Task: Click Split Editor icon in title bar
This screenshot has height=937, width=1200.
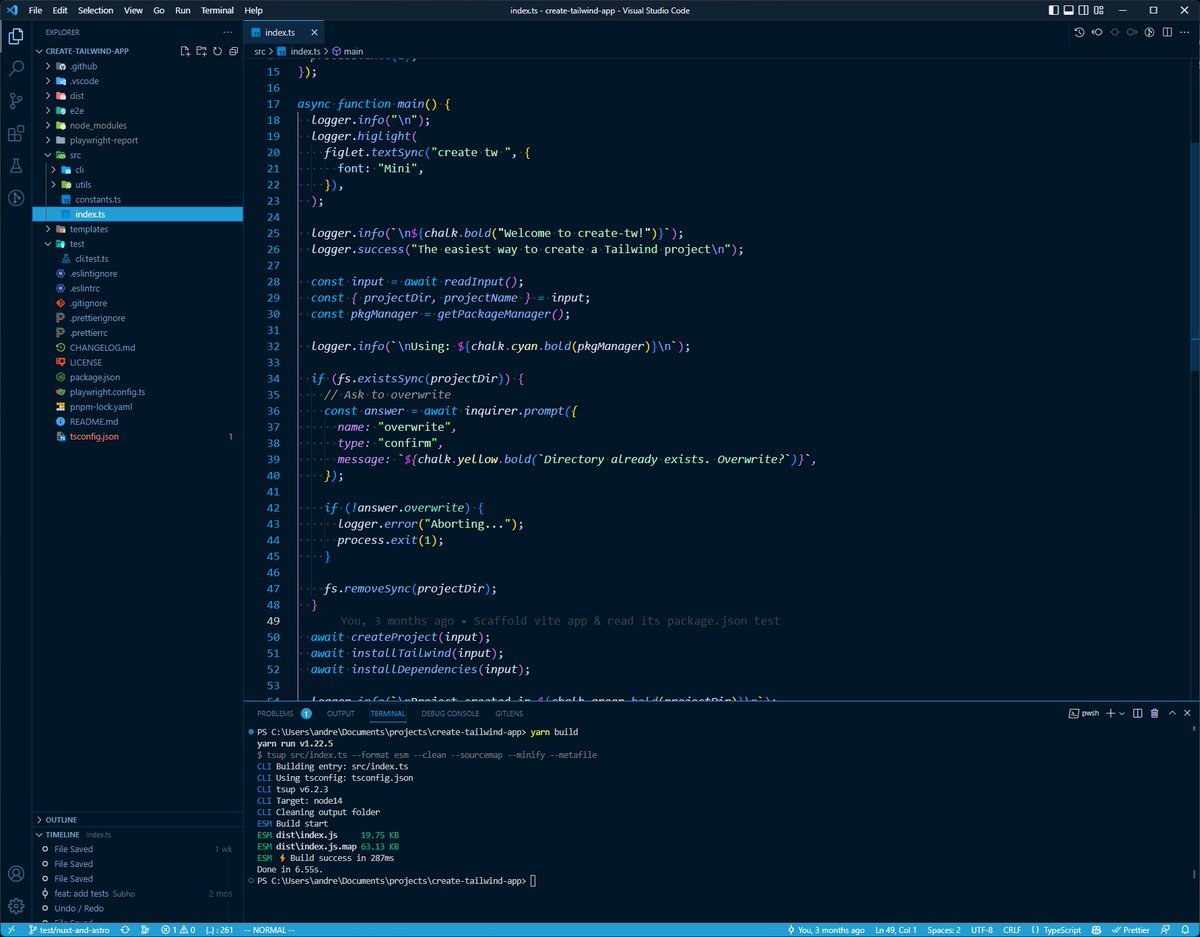Action: point(1167,31)
